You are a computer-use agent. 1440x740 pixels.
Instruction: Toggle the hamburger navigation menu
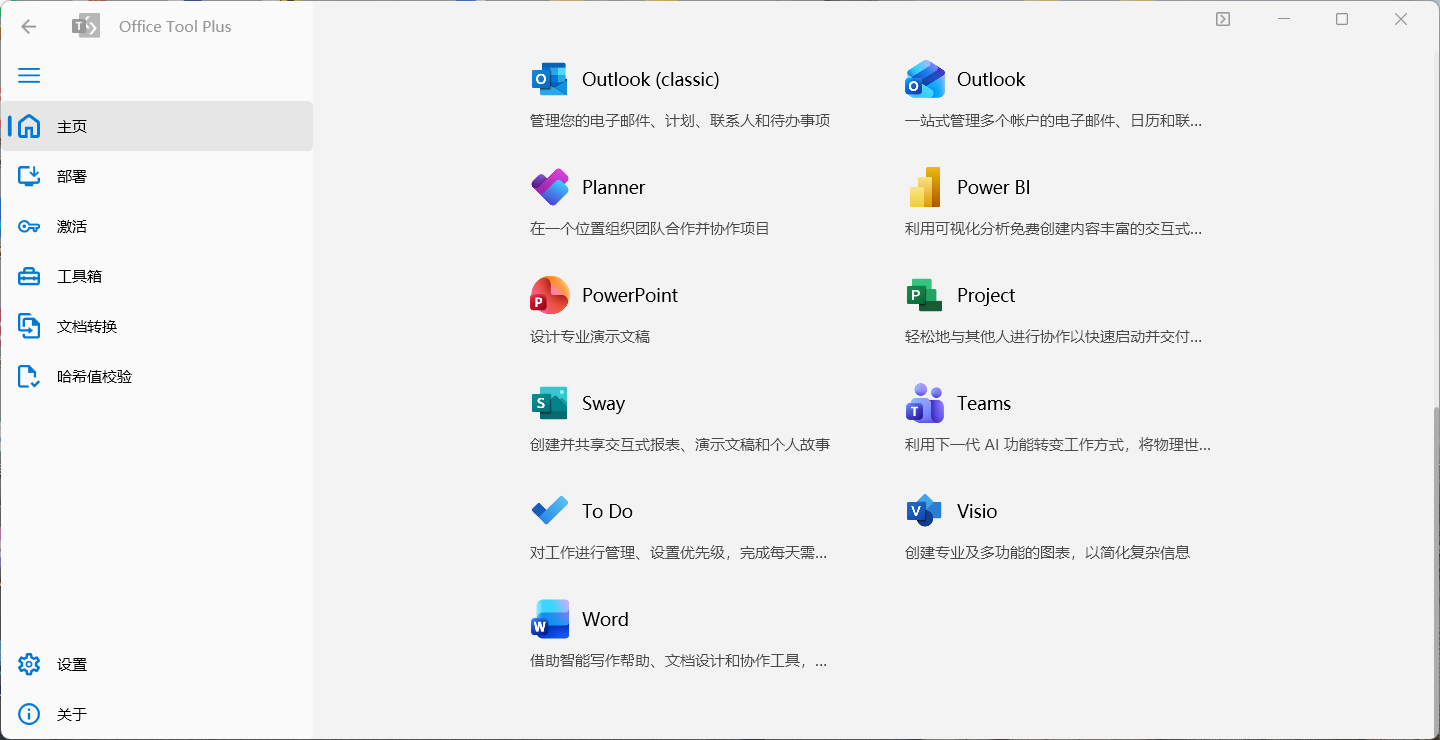[29, 76]
